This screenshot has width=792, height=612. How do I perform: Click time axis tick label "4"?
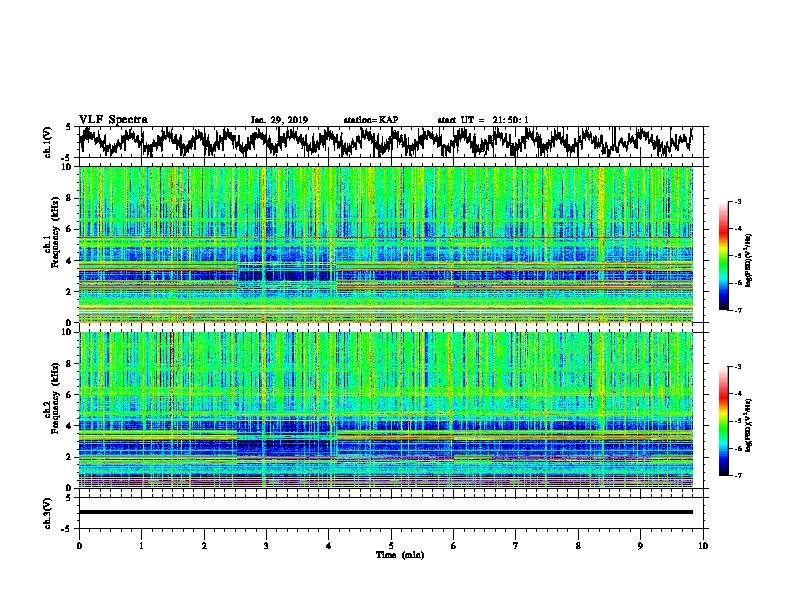[x=329, y=546]
